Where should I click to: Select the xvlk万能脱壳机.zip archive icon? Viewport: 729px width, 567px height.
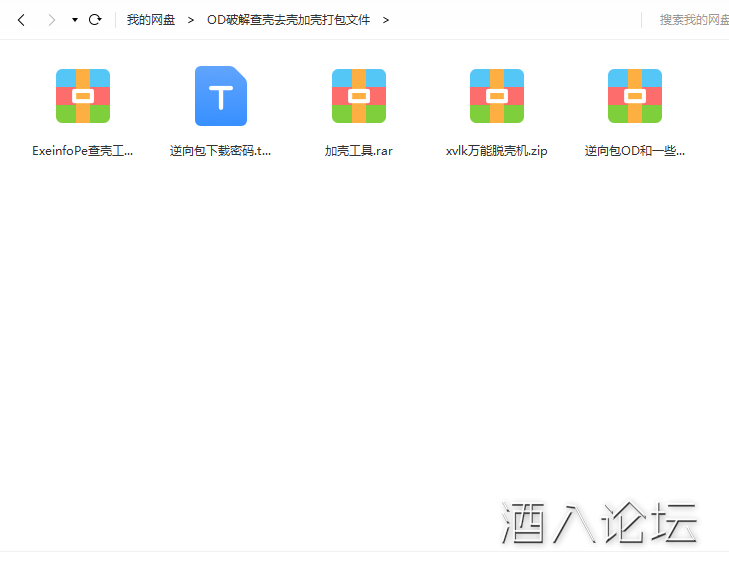497,96
